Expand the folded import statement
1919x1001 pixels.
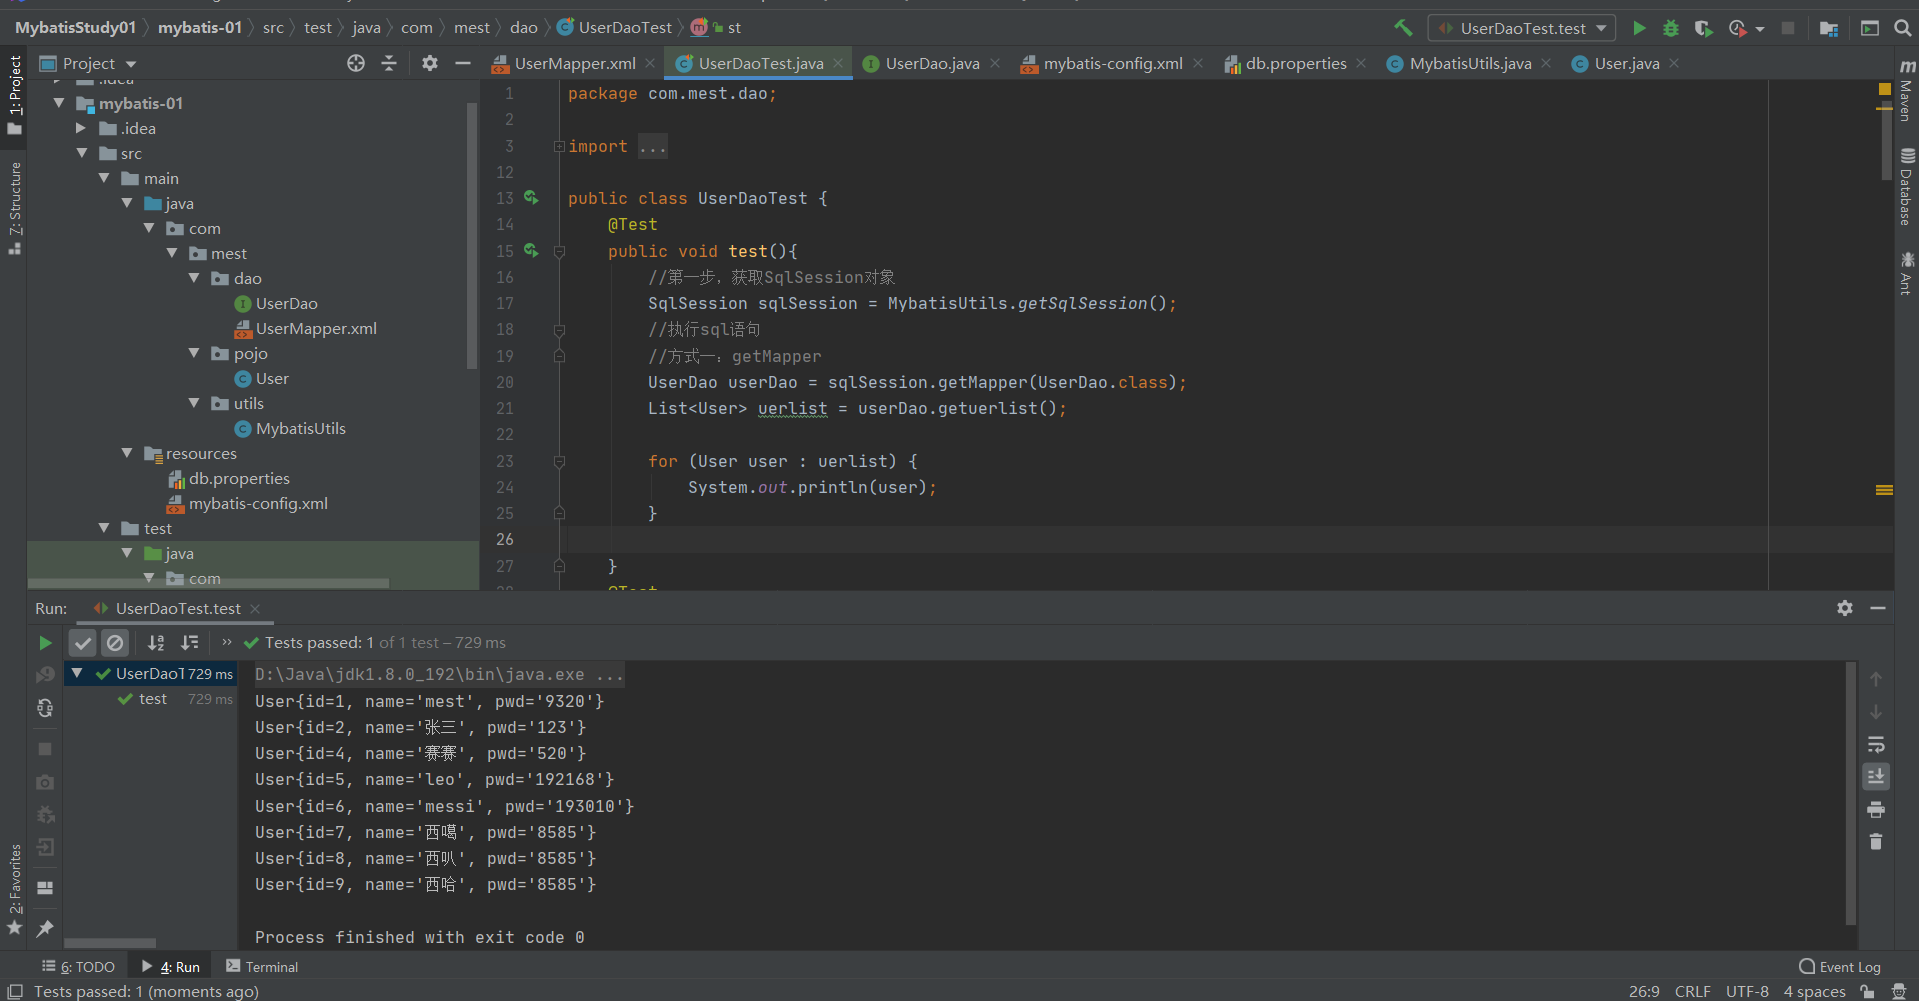coord(559,146)
